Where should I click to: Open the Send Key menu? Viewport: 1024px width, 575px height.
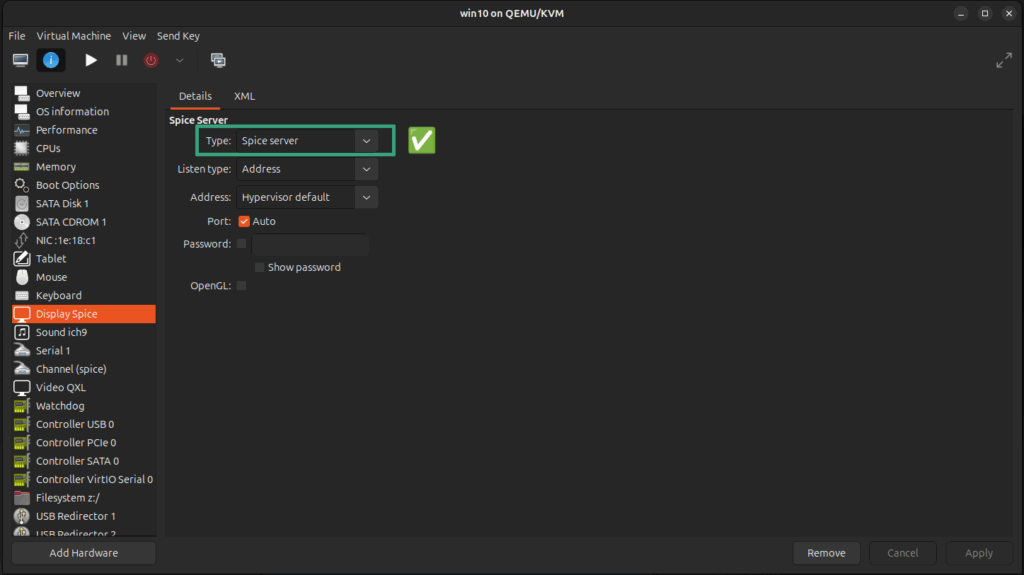(178, 36)
